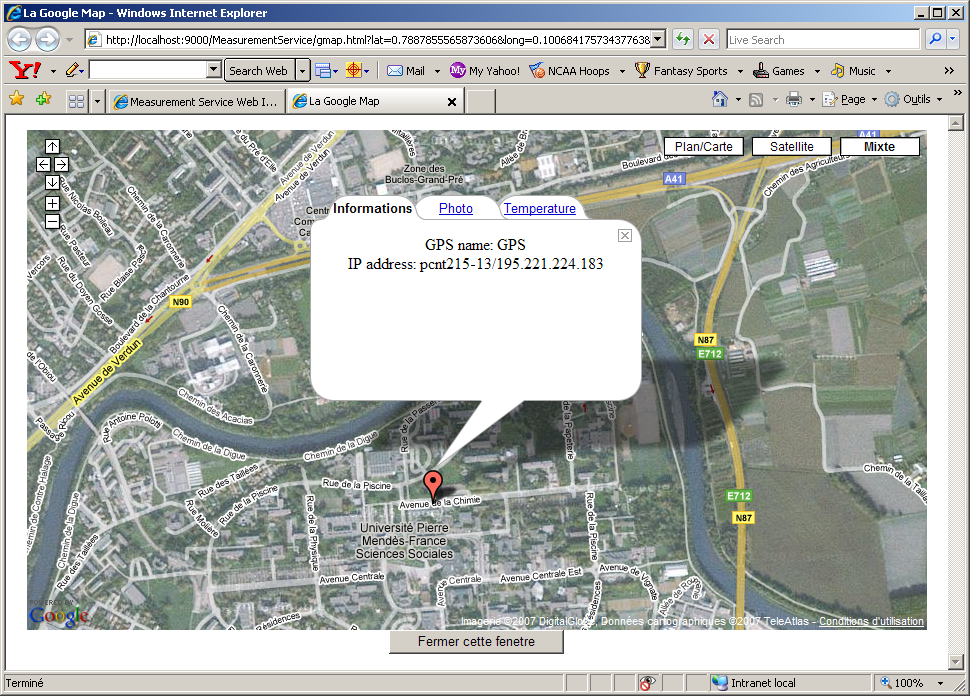Click the Live Search magnifier button
970x696 pixels.
[x=935, y=39]
